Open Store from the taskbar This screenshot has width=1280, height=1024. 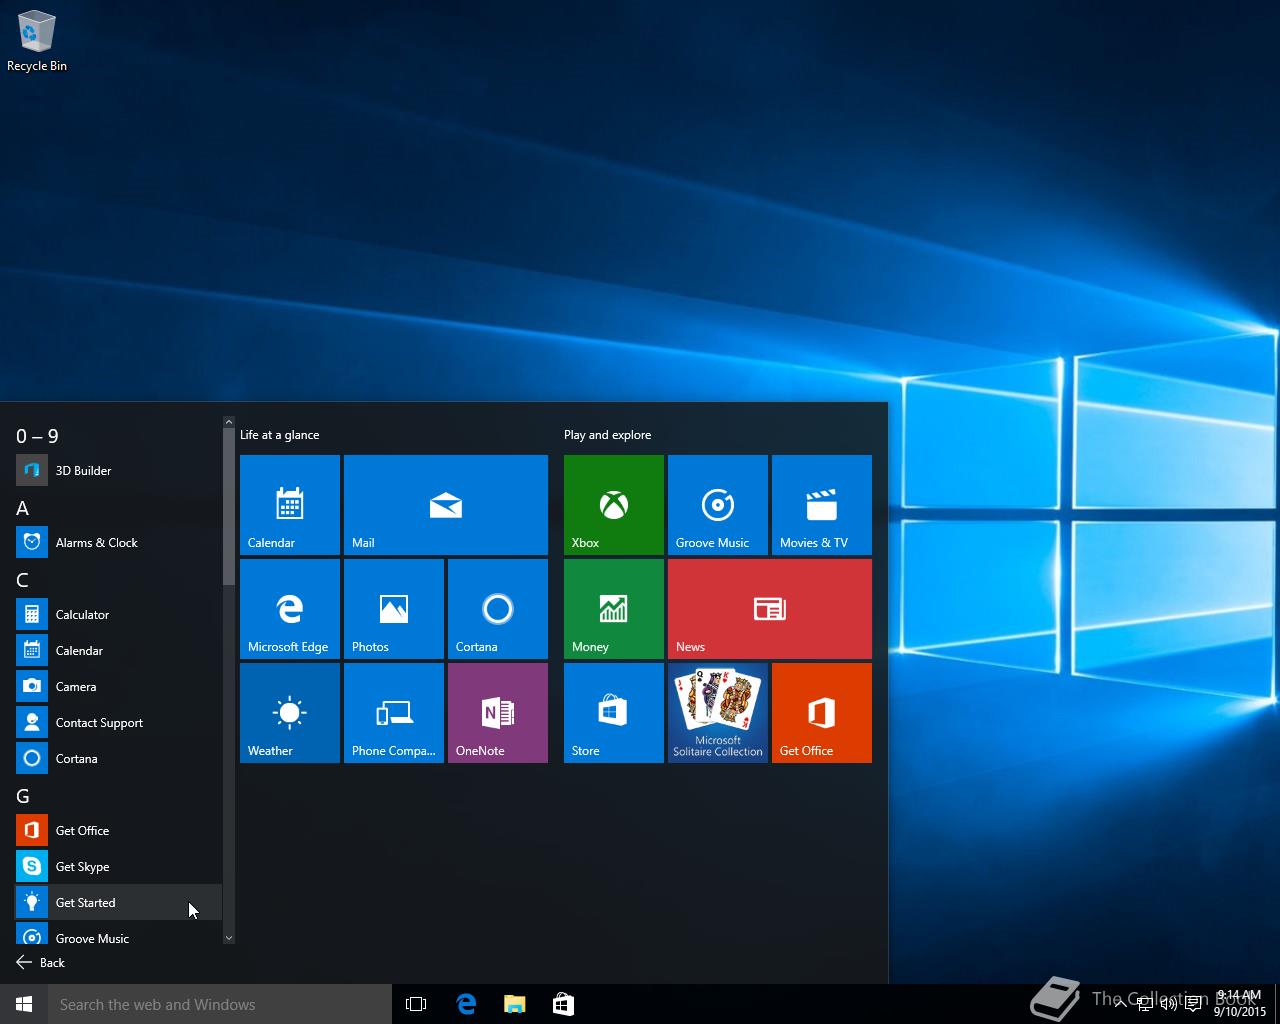click(563, 1004)
